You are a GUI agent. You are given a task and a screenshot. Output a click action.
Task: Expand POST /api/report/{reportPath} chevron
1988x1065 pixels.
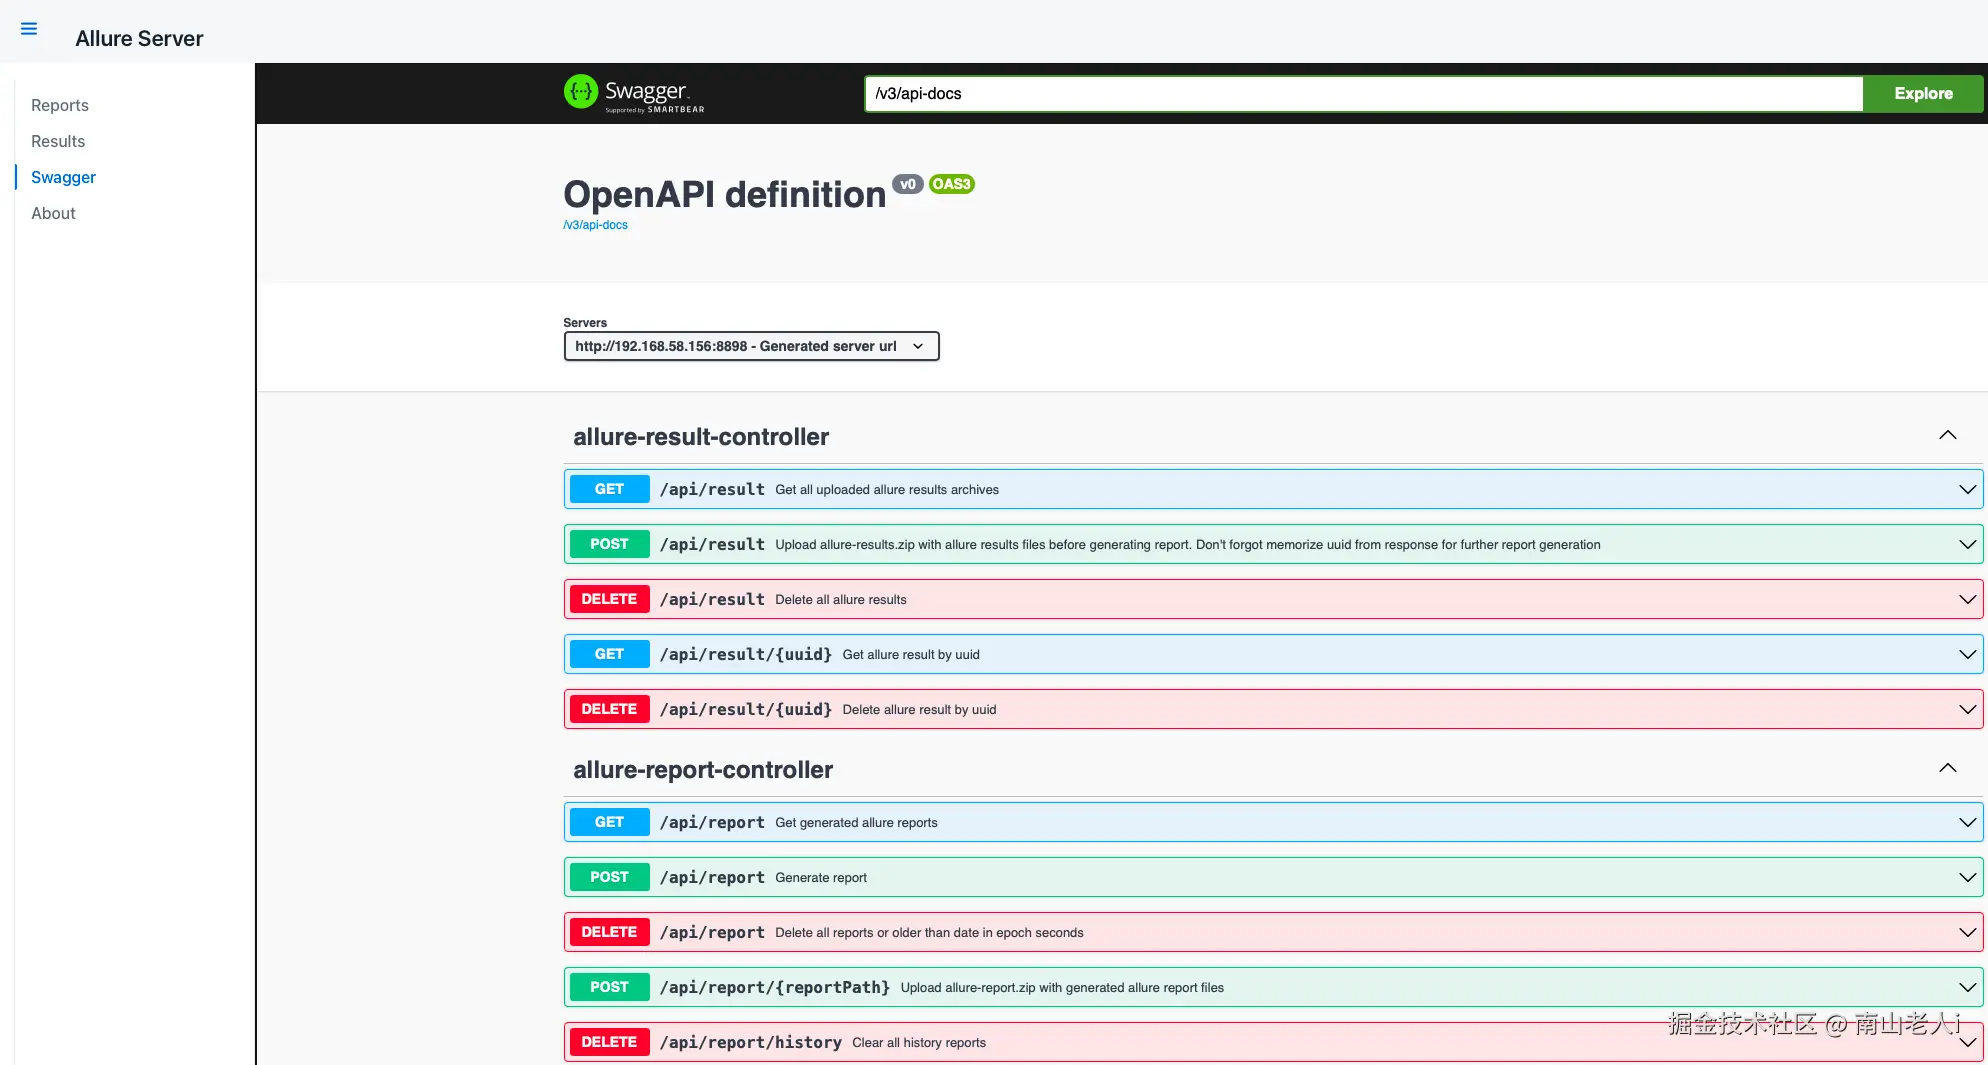tap(1967, 987)
